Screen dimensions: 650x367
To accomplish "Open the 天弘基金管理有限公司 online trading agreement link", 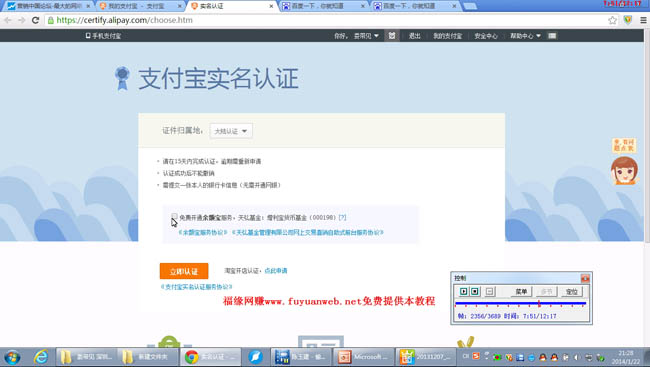I will (x=307, y=232).
